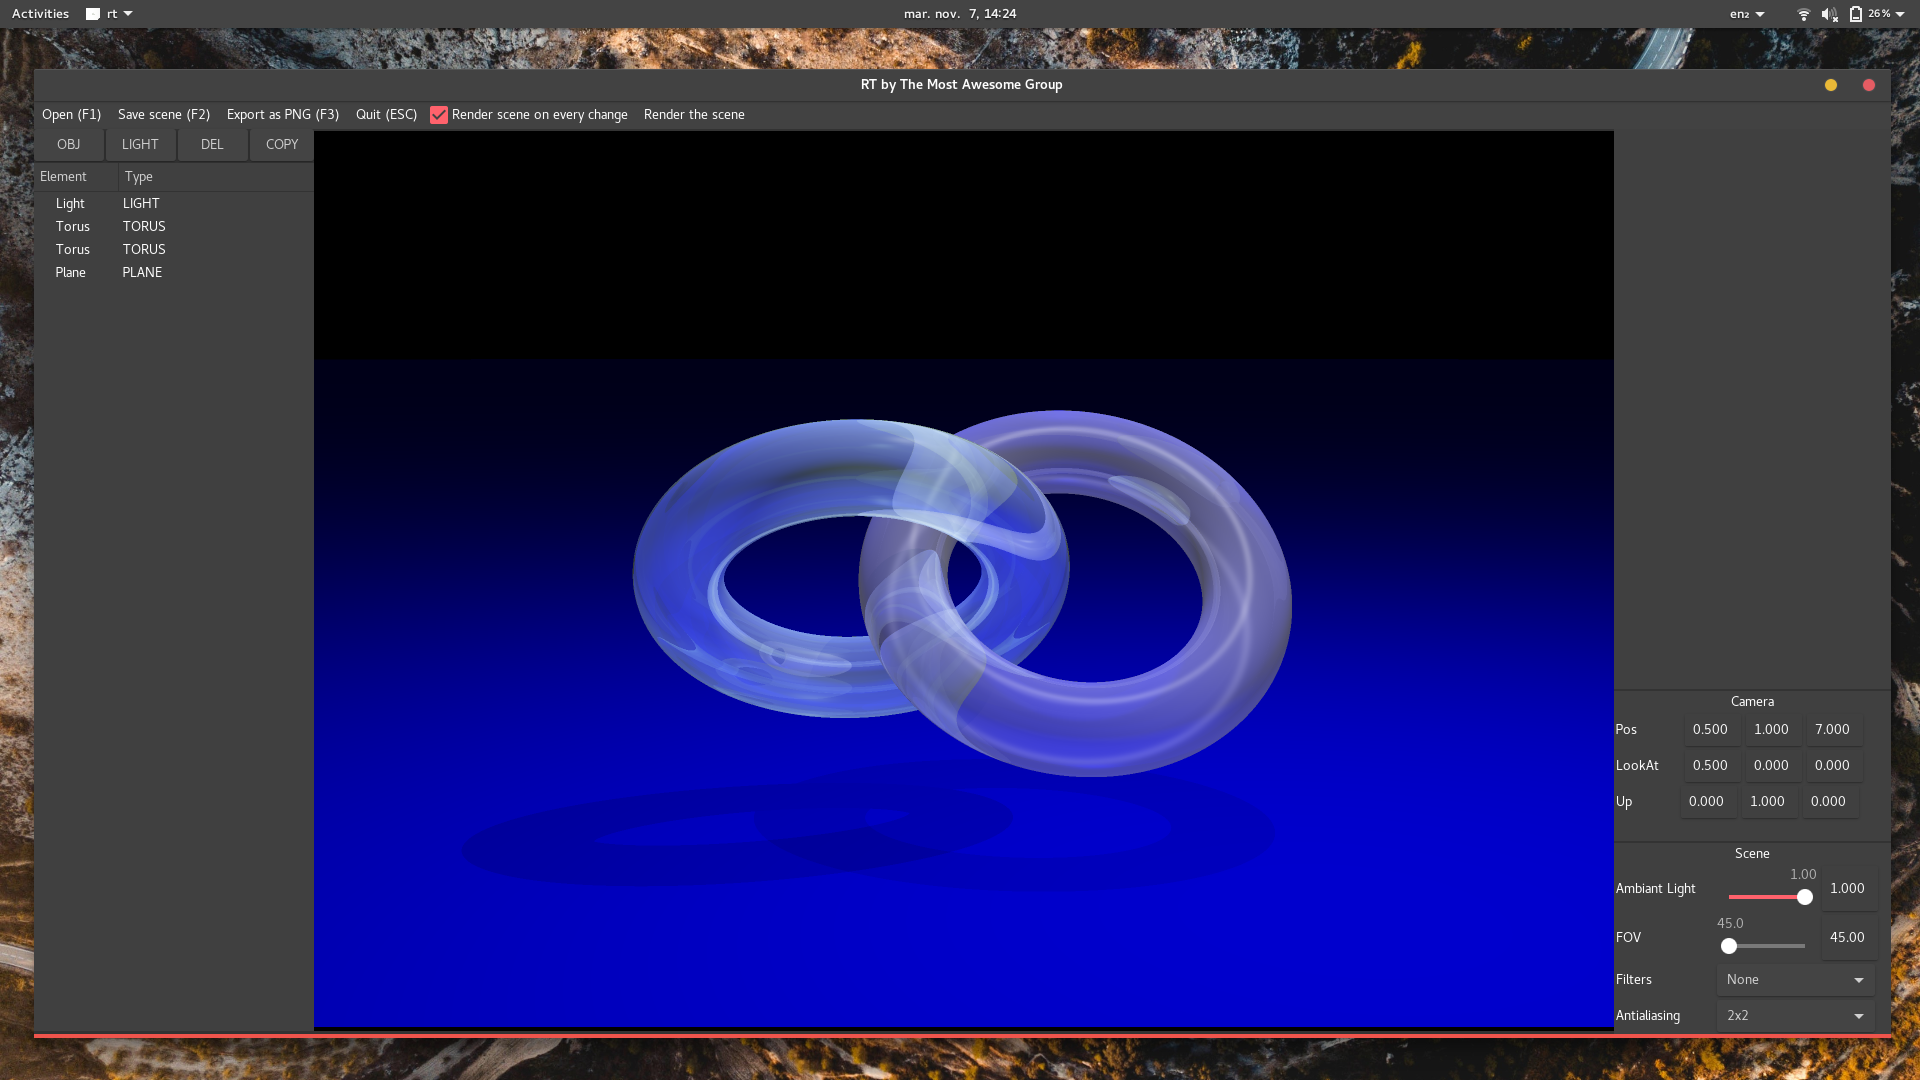Click the rt app icon in top bar
The height and width of the screenshot is (1080, 1920).
point(93,14)
